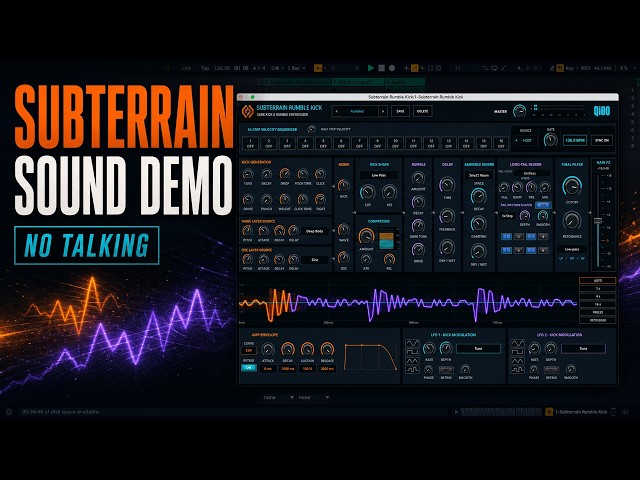
Task: Click the DELETE preset button
Action: pyautogui.click(x=422, y=111)
